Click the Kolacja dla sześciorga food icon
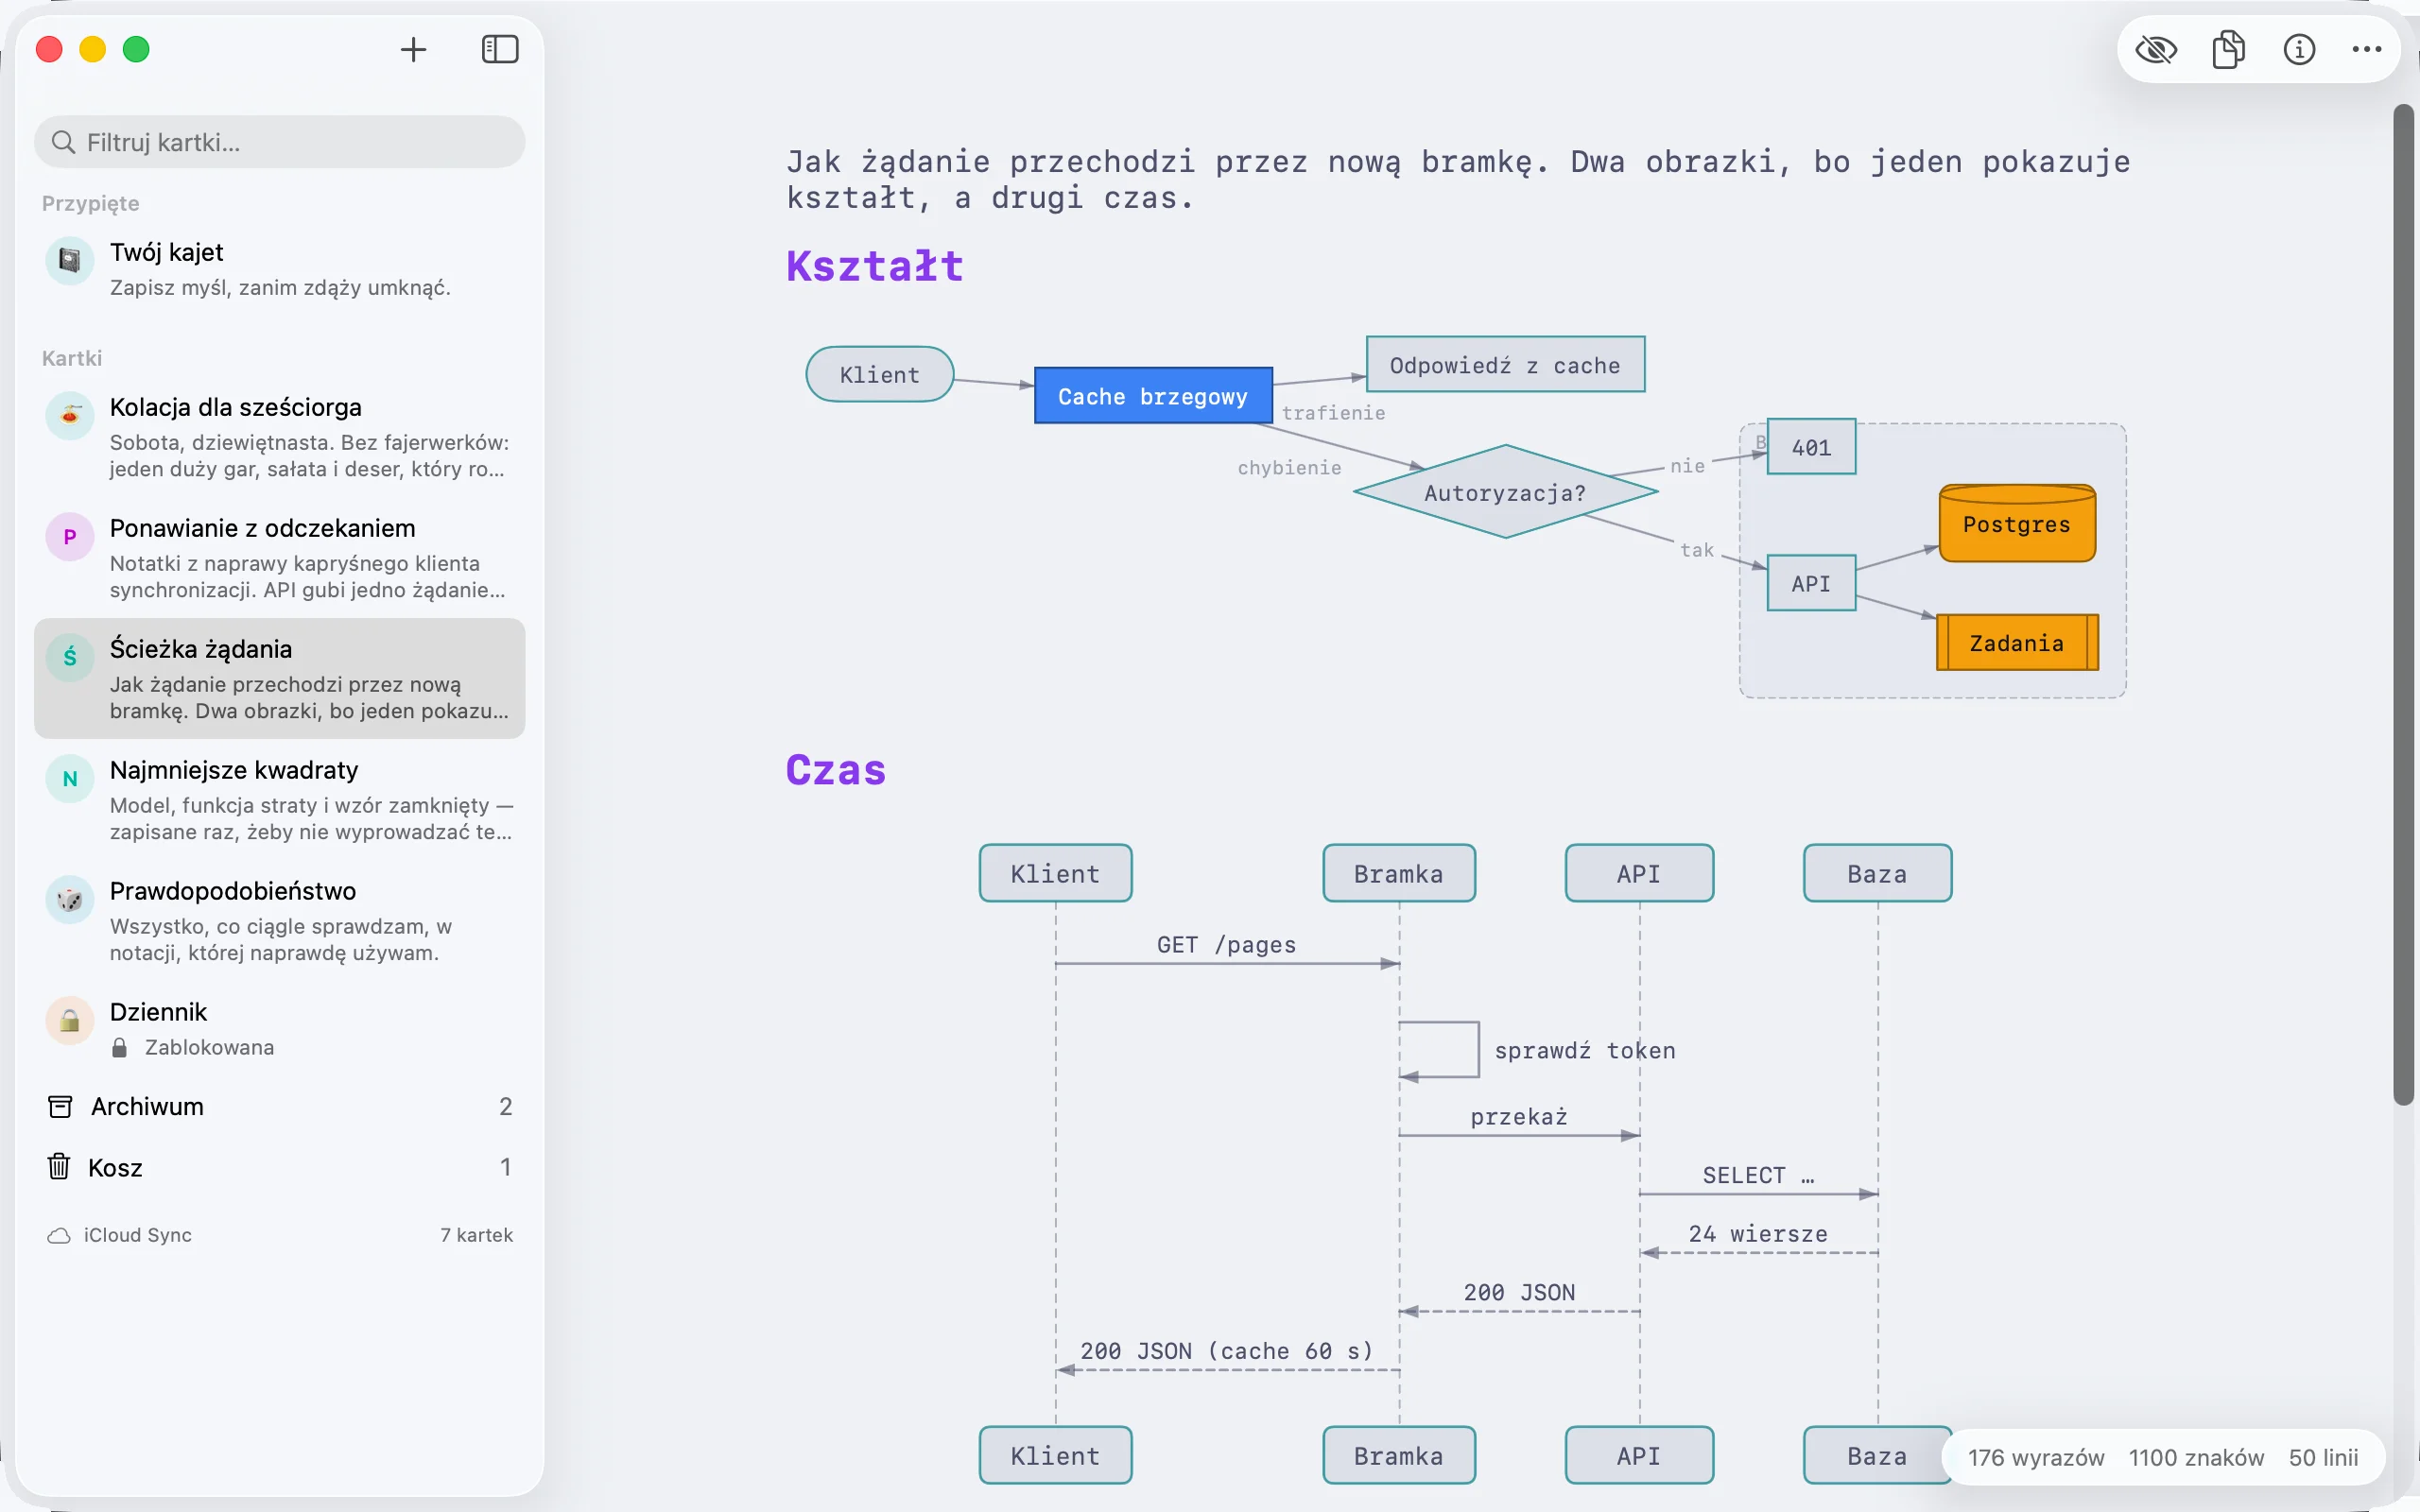This screenshot has width=2420, height=1512. click(70, 416)
